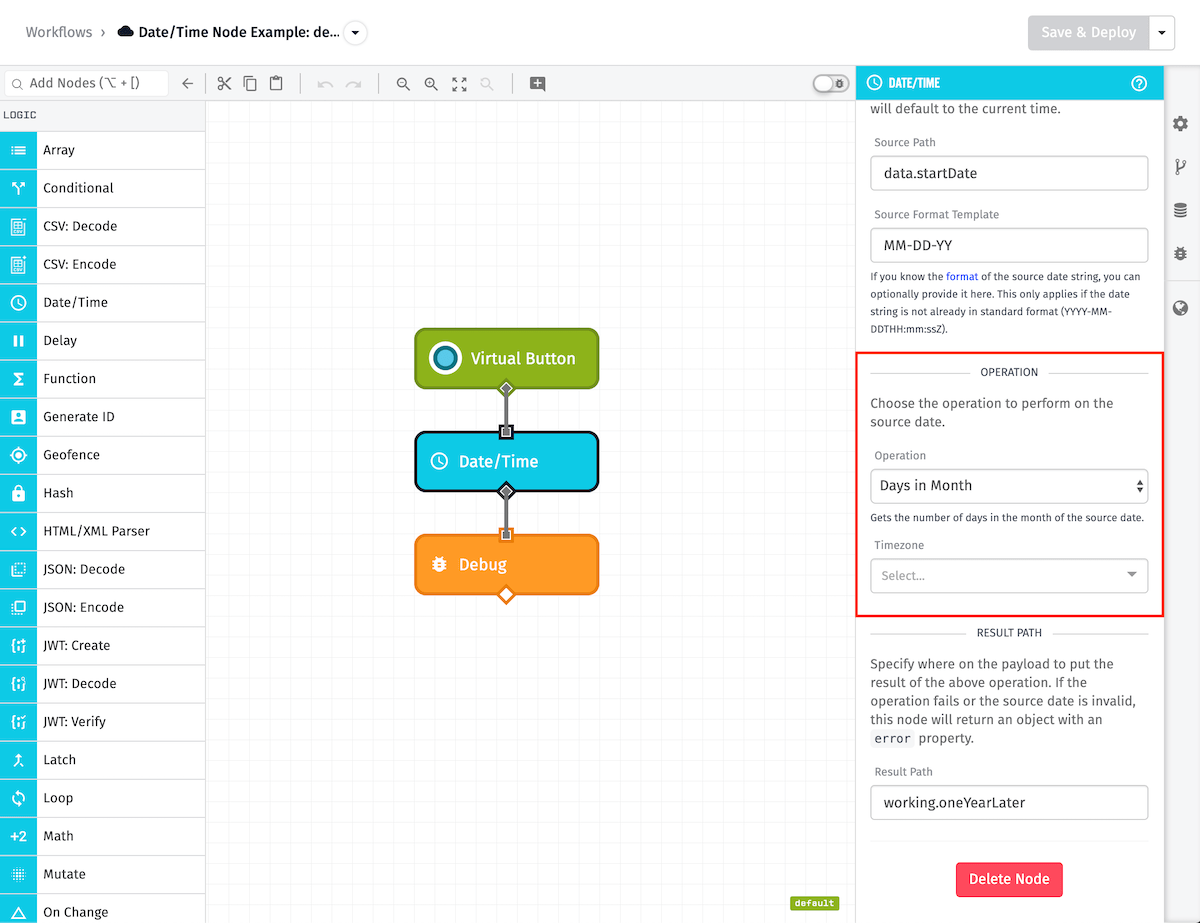1200x923 pixels.
Task: Go to Workflows breadcrumb
Action: pos(59,32)
